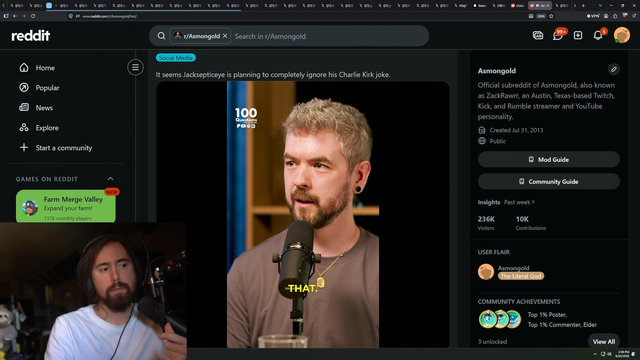Click the edit pencil beside Asmongold

tap(613, 69)
